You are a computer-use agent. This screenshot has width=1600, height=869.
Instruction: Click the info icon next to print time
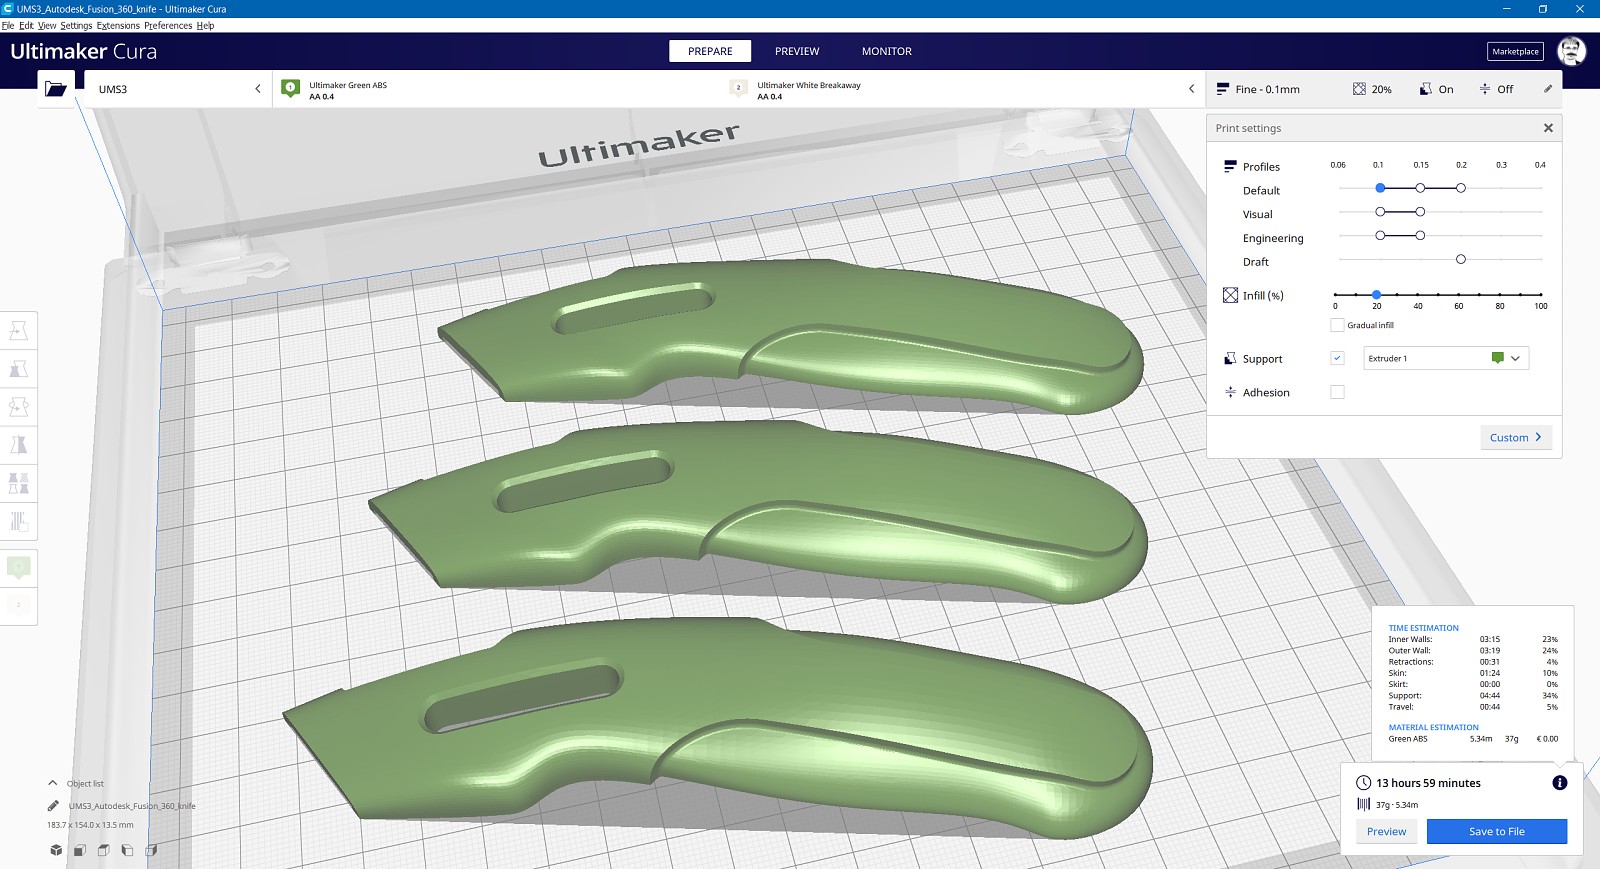1560,783
